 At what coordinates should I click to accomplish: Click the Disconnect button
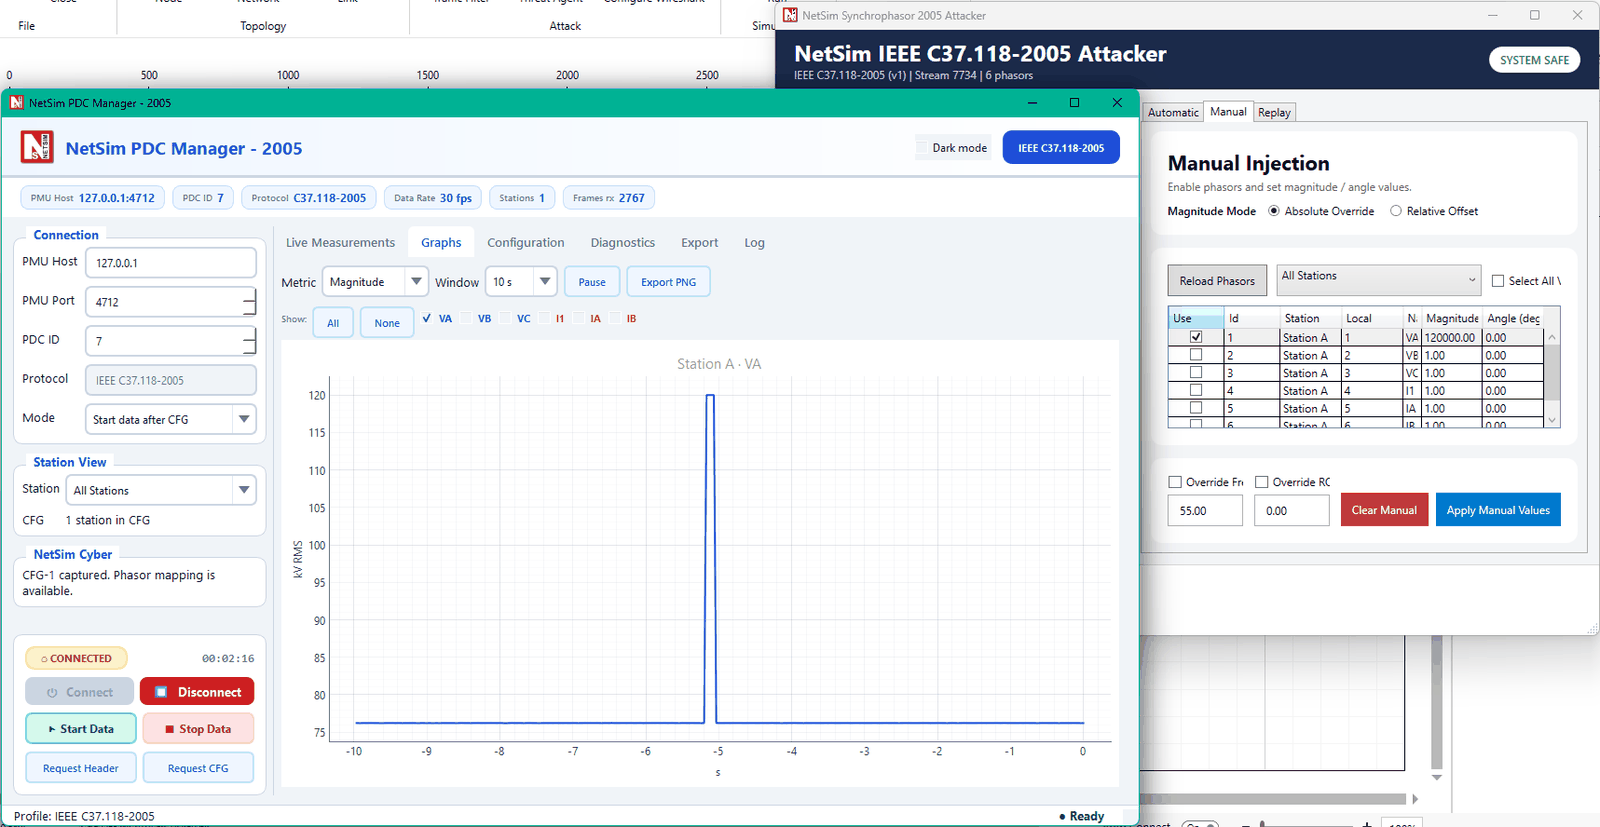(197, 692)
